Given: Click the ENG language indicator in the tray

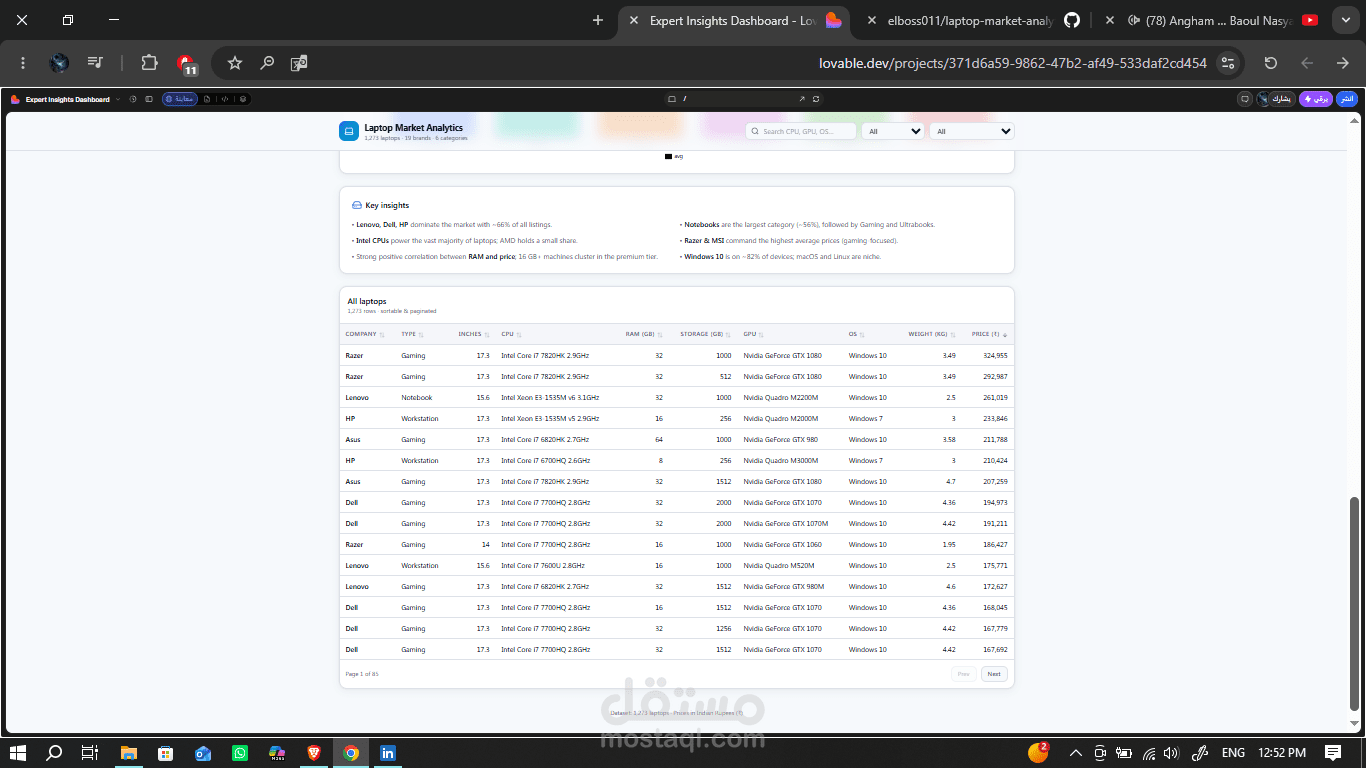Looking at the screenshot, I should (x=1233, y=753).
